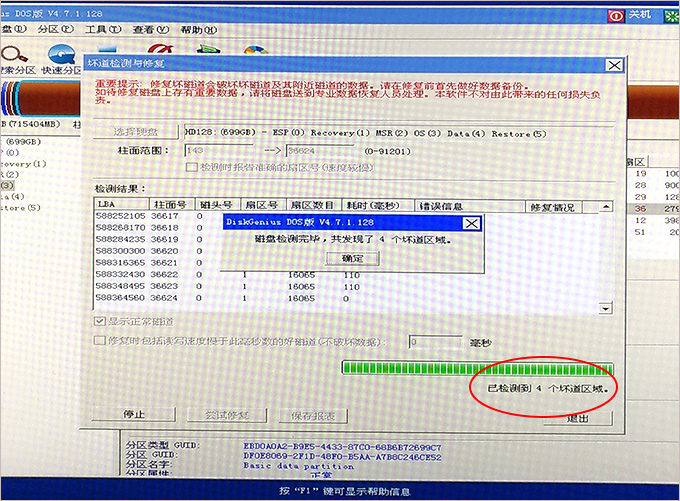
Task: Close the DiskGenius DOS版 message box
Action: click(x=471, y=223)
